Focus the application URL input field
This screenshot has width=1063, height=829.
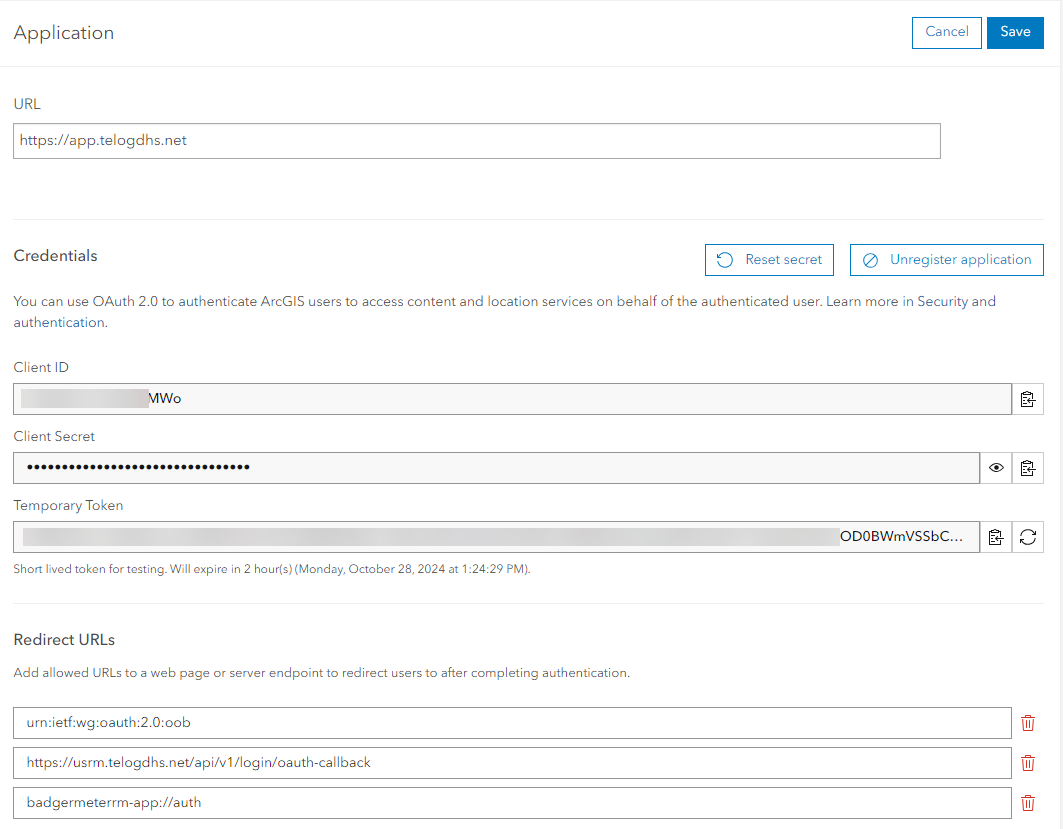(476, 141)
